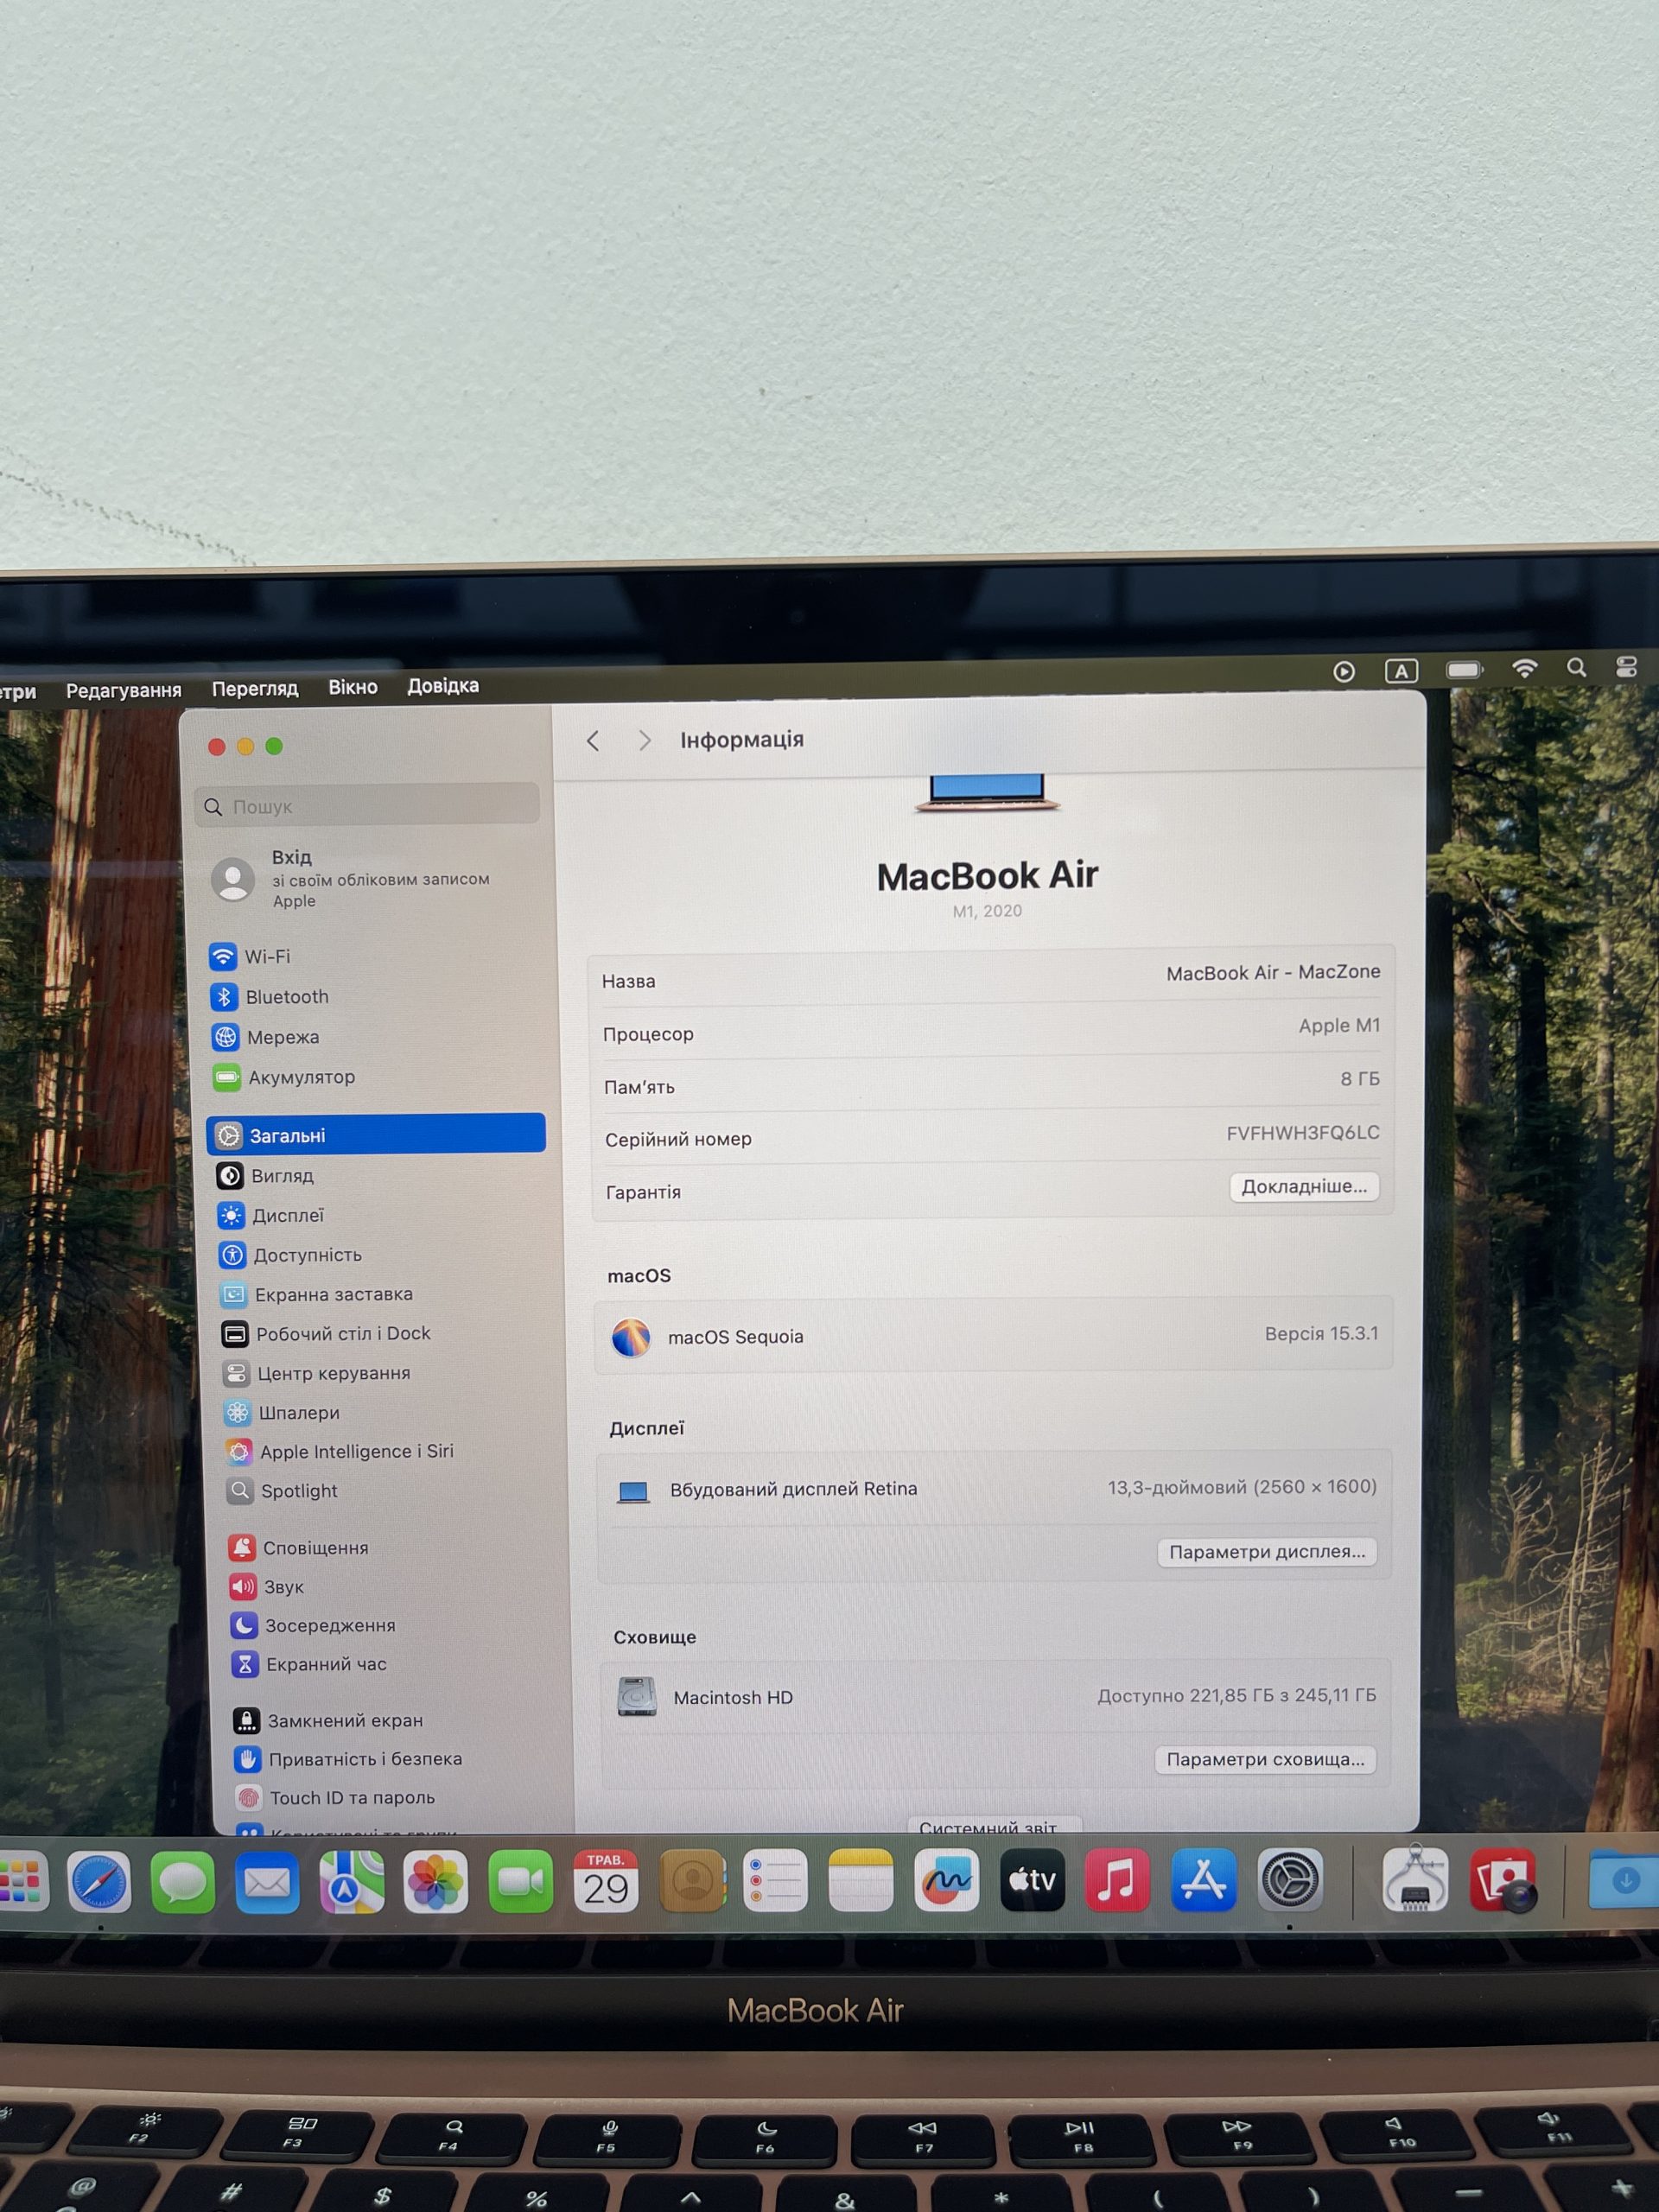This screenshot has width=1659, height=2212.
Task: Click Докладніше button for Гарантія
Action: (1304, 1186)
